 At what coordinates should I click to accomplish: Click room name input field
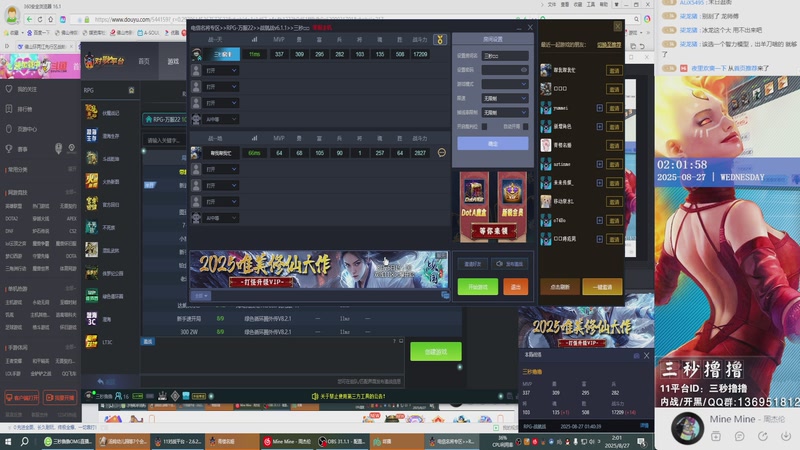[505, 56]
